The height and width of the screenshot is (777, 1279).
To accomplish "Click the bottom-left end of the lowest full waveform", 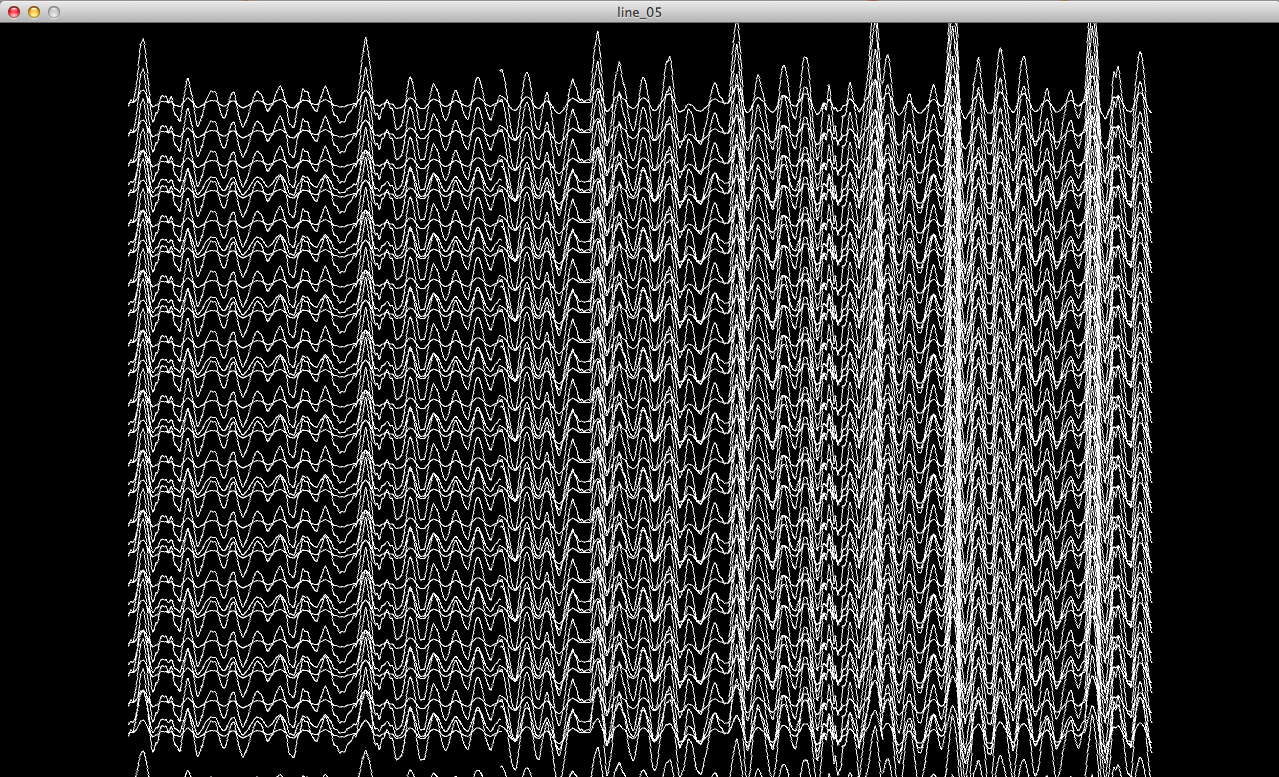I will coord(131,737).
